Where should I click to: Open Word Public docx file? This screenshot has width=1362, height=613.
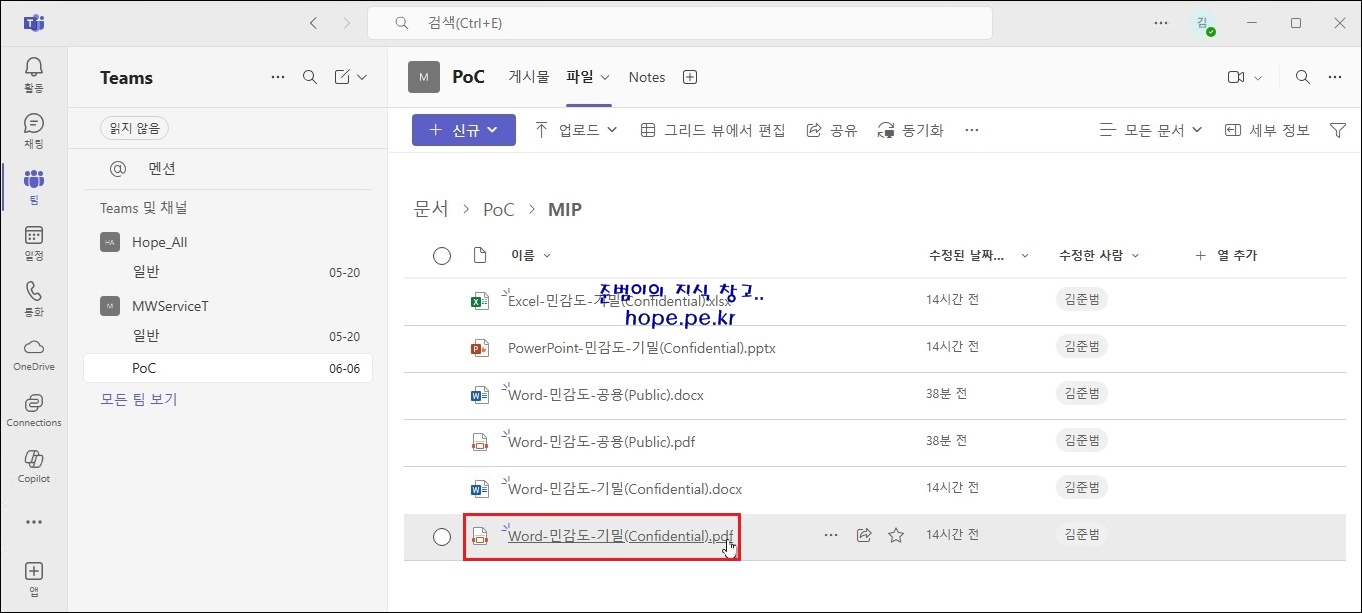tap(606, 395)
